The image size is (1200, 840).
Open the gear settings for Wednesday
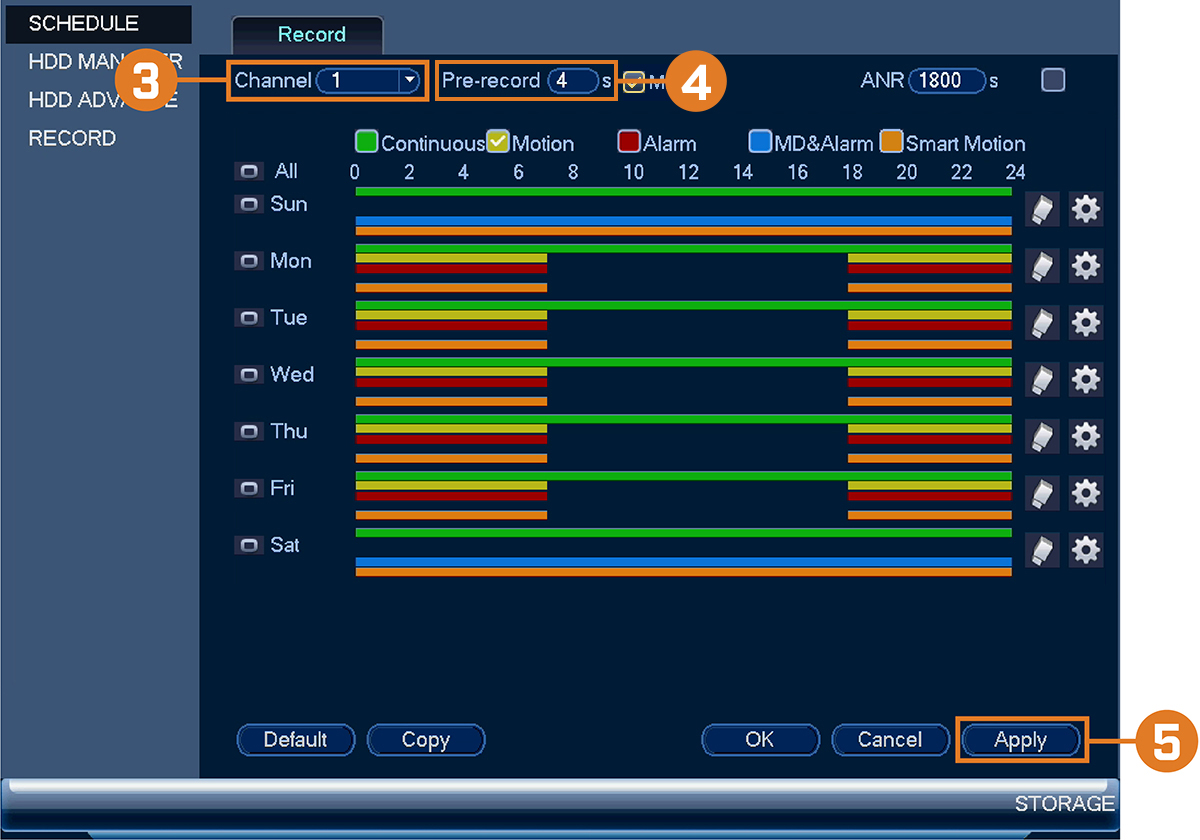coord(1086,380)
